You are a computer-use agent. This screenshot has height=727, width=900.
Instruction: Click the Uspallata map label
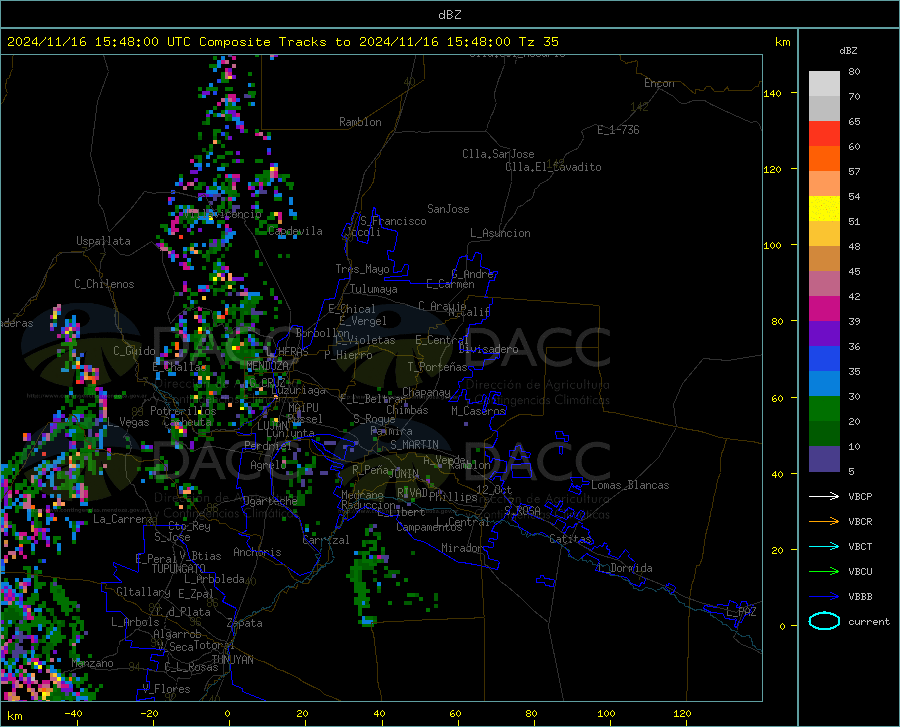tap(103, 241)
